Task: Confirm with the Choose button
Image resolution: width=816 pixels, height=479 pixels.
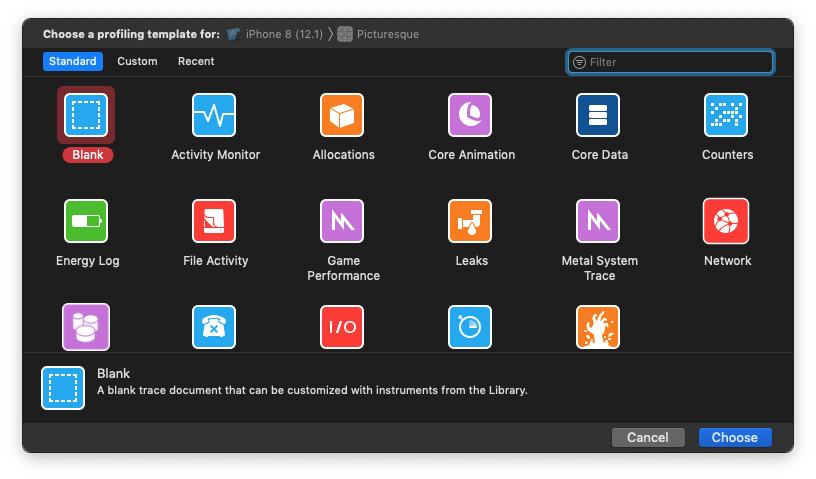Action: click(735, 437)
